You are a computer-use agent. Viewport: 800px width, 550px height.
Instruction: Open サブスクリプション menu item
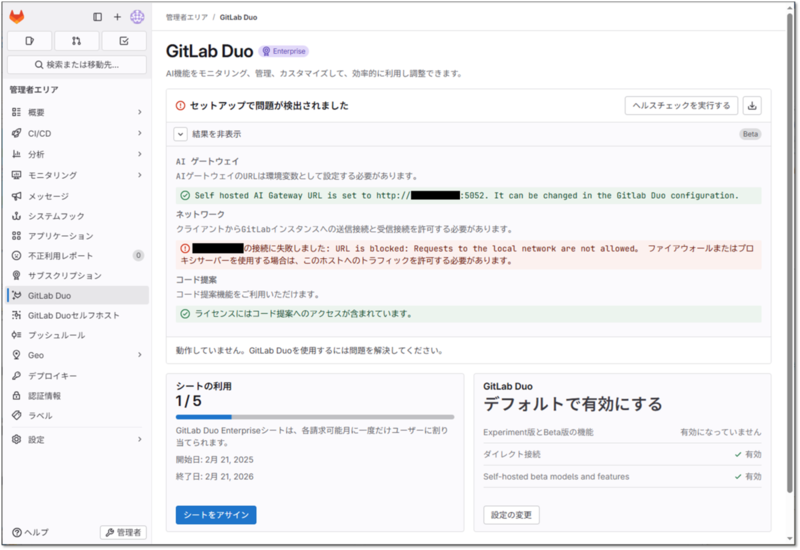(x=78, y=276)
